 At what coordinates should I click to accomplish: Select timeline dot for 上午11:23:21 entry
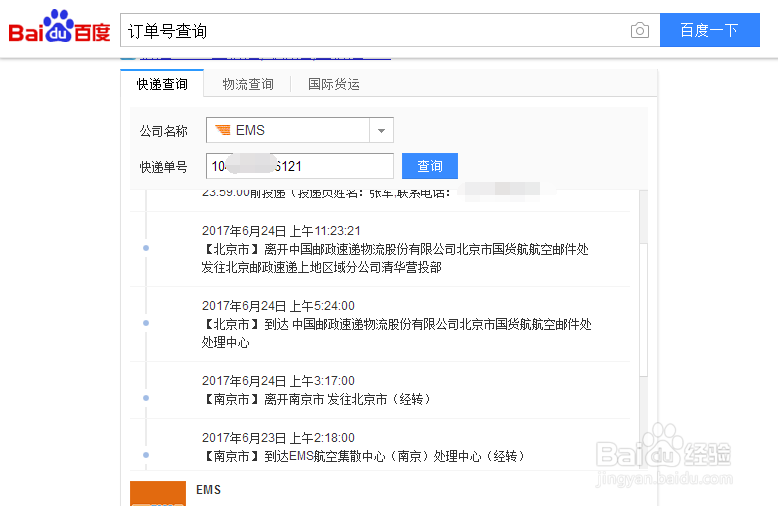click(x=146, y=248)
